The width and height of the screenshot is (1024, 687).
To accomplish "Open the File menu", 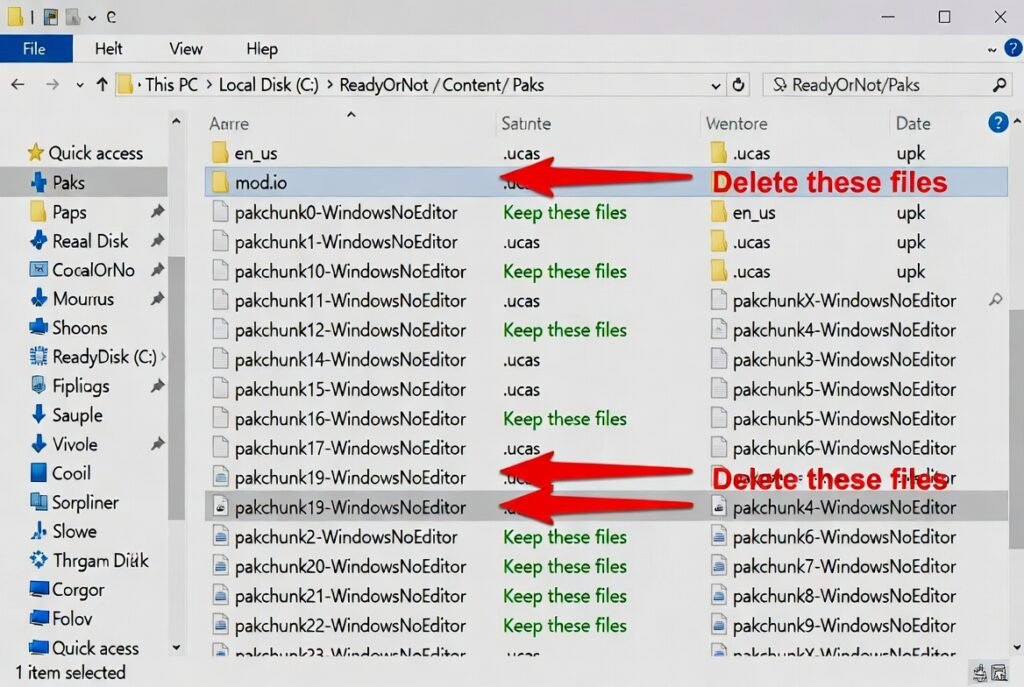I will coord(35,49).
